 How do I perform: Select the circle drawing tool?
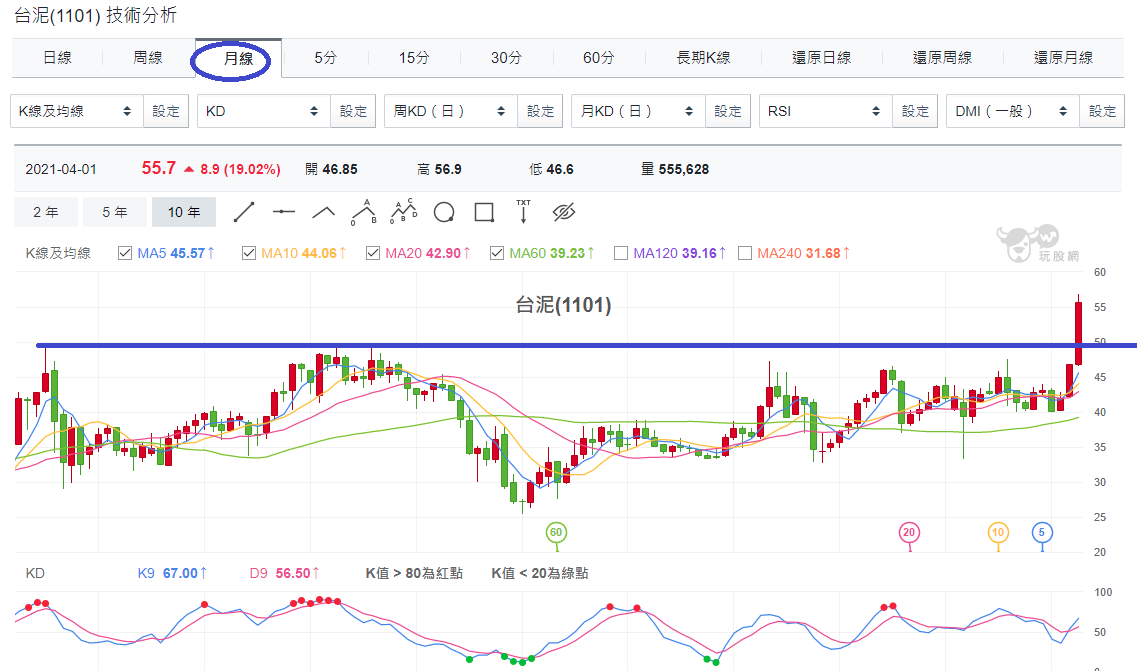(x=444, y=213)
